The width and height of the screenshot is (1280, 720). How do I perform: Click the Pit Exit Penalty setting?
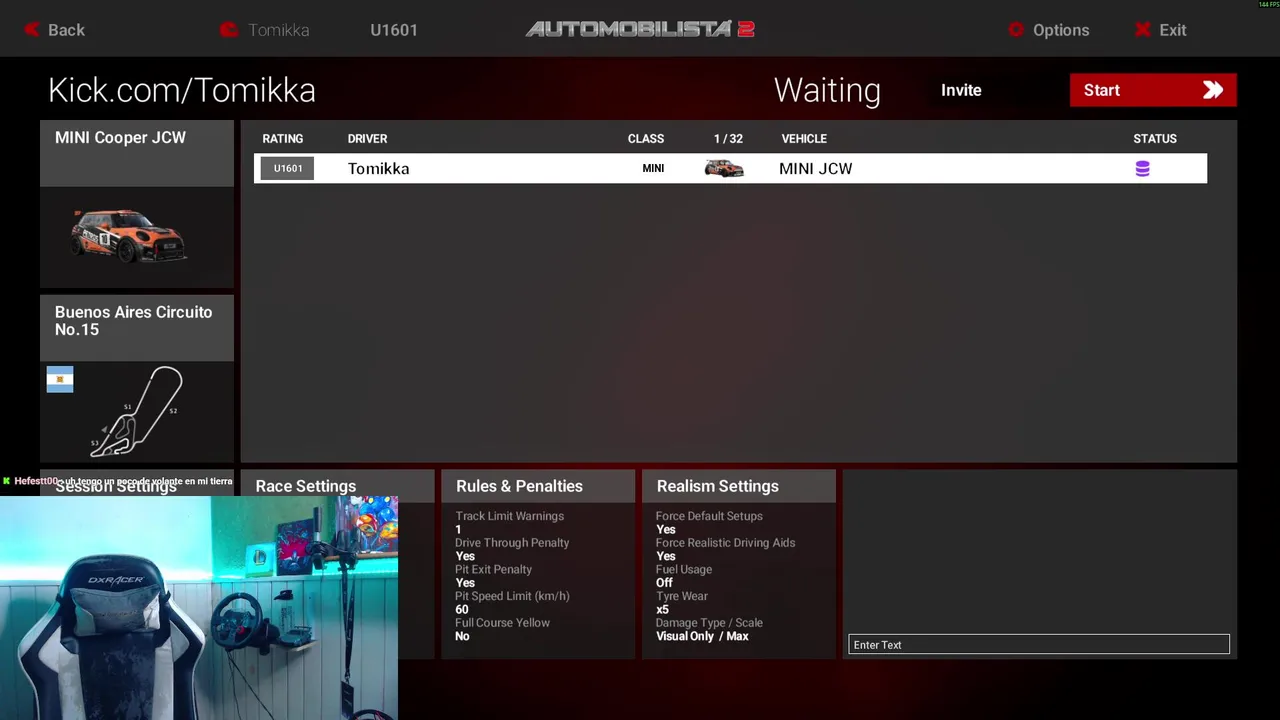point(494,569)
